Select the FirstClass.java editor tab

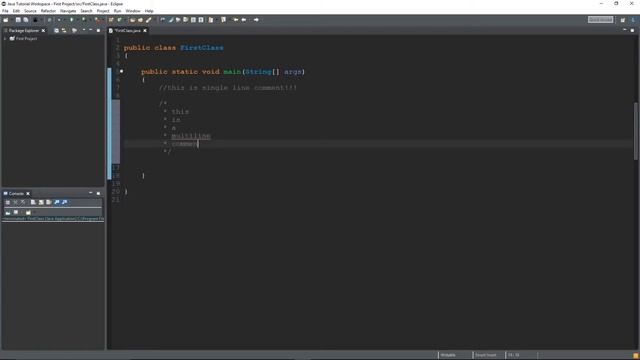127,31
